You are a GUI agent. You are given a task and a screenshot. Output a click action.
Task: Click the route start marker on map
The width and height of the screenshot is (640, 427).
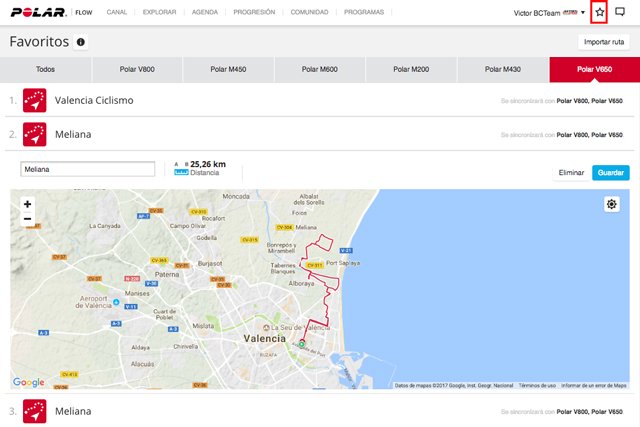click(302, 344)
